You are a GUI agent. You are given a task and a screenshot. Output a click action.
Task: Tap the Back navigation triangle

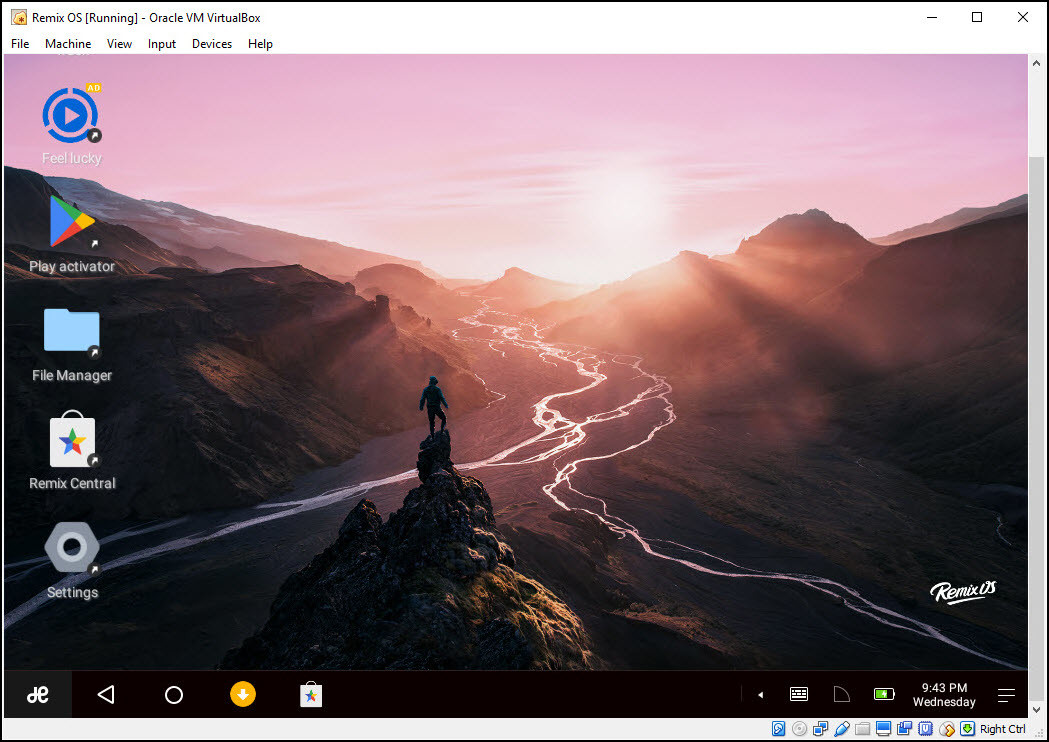tap(106, 694)
